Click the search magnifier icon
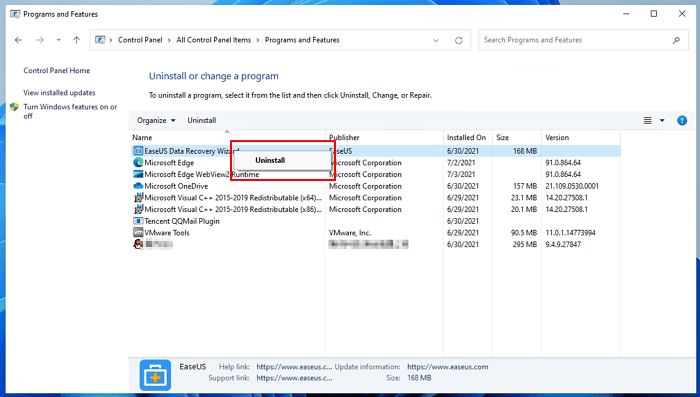This screenshot has width=700, height=397. pos(676,40)
